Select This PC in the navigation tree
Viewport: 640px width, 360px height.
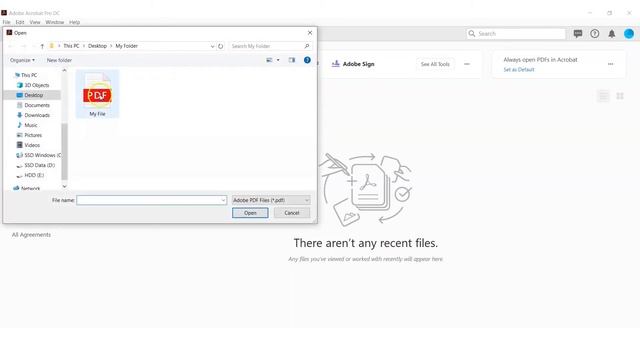pos(29,75)
